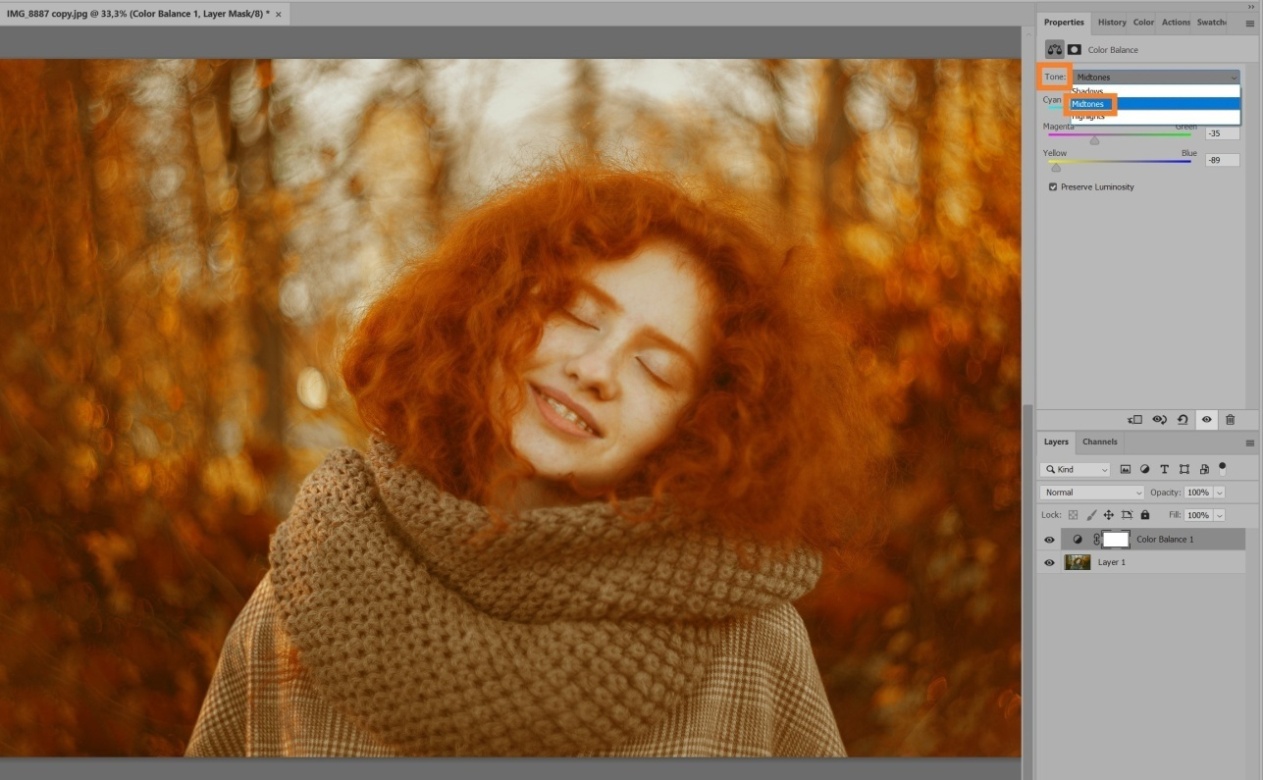1263x780 pixels.
Task: Select the IMG_8887 copy.jpg document tab
Action: coord(137,14)
